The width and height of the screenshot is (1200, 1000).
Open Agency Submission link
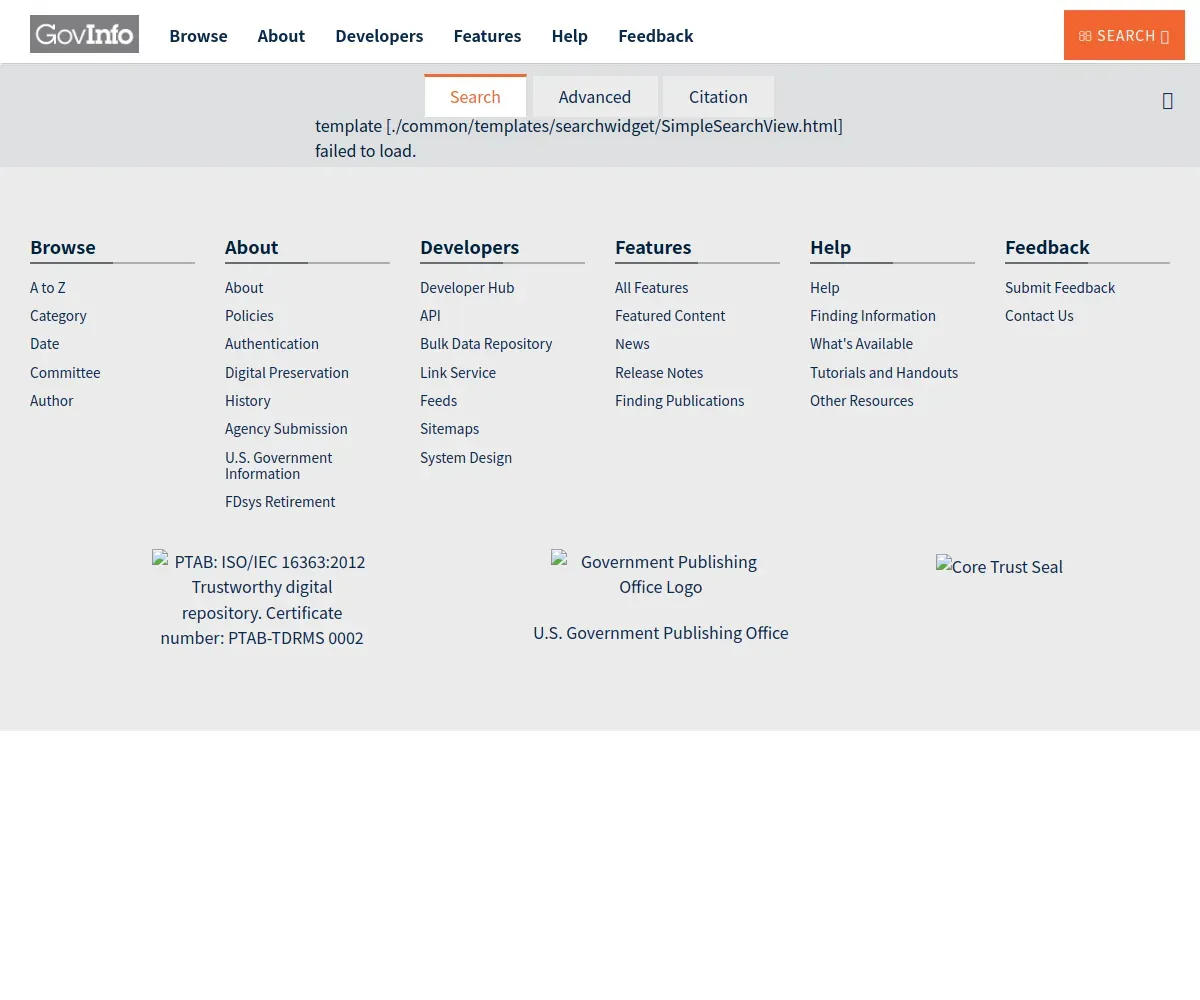(286, 429)
